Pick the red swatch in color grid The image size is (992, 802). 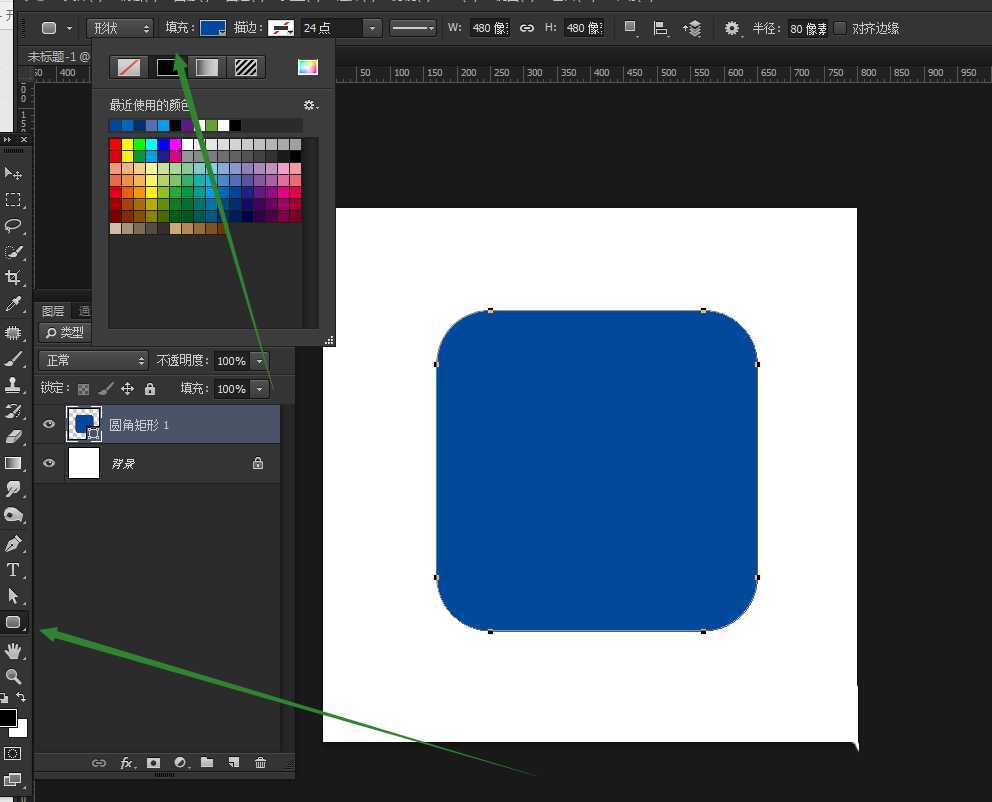[x=115, y=145]
